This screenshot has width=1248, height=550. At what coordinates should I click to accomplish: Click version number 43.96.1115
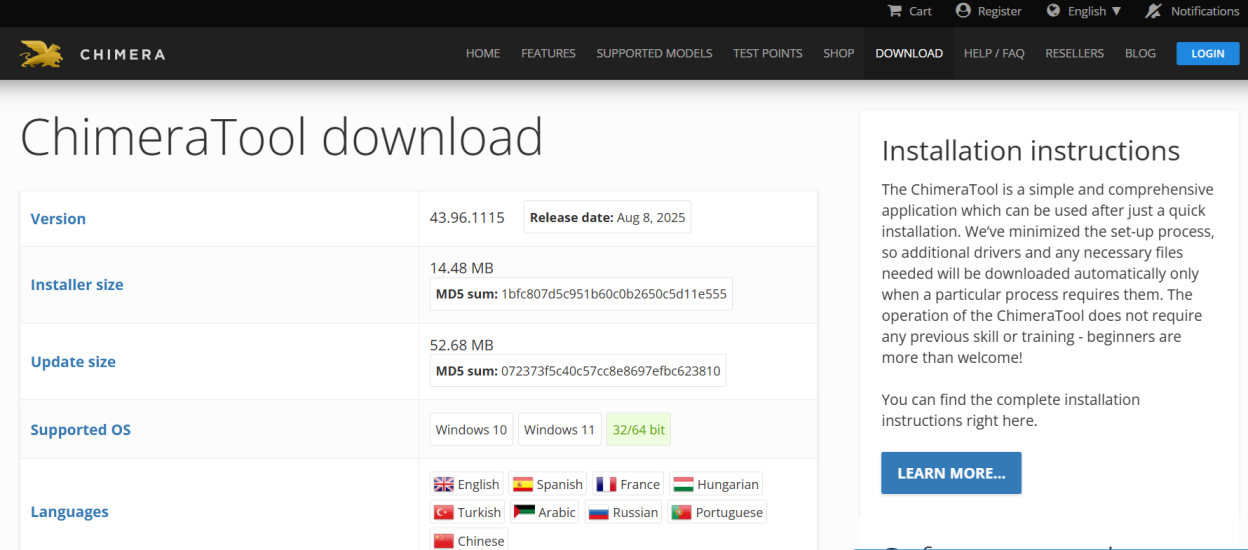(x=467, y=217)
